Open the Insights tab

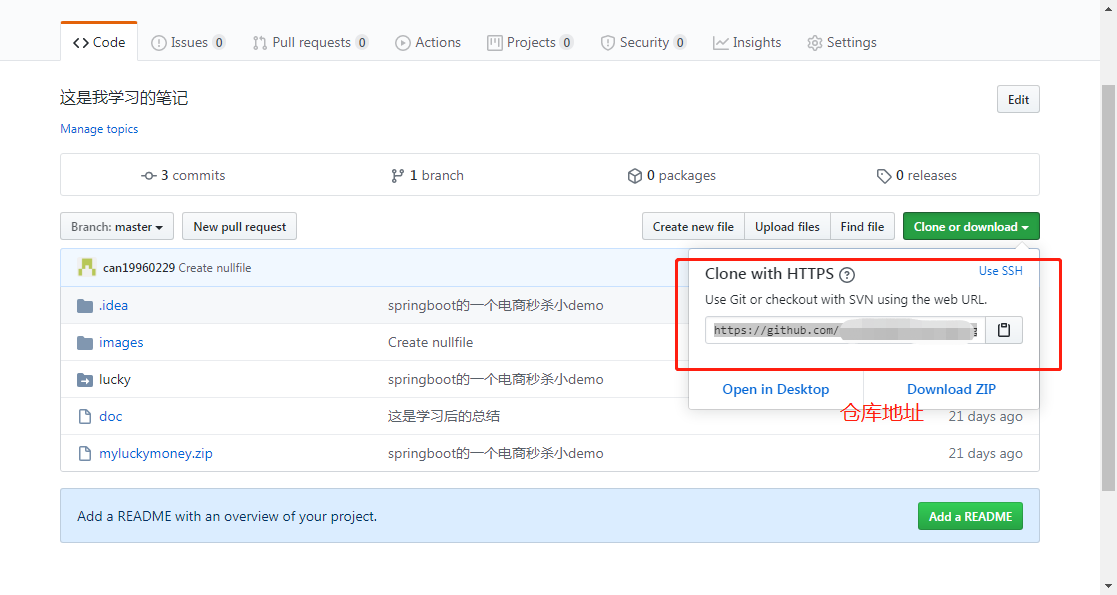coord(747,42)
